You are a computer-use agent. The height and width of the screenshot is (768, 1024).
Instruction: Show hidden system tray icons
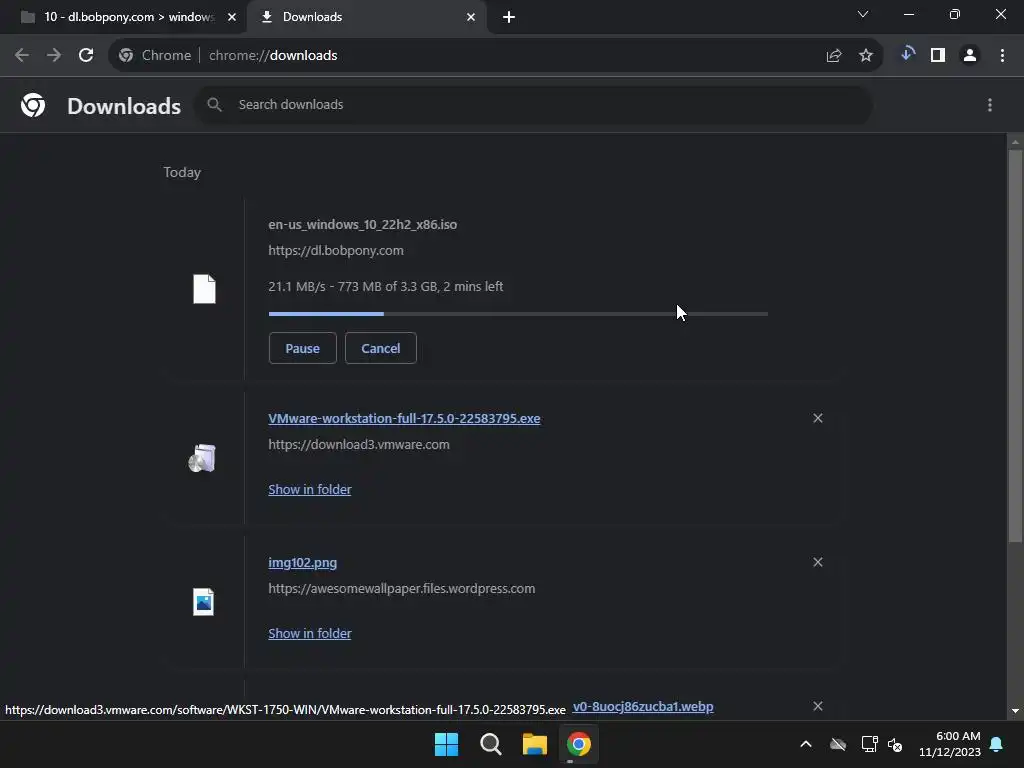[806, 744]
